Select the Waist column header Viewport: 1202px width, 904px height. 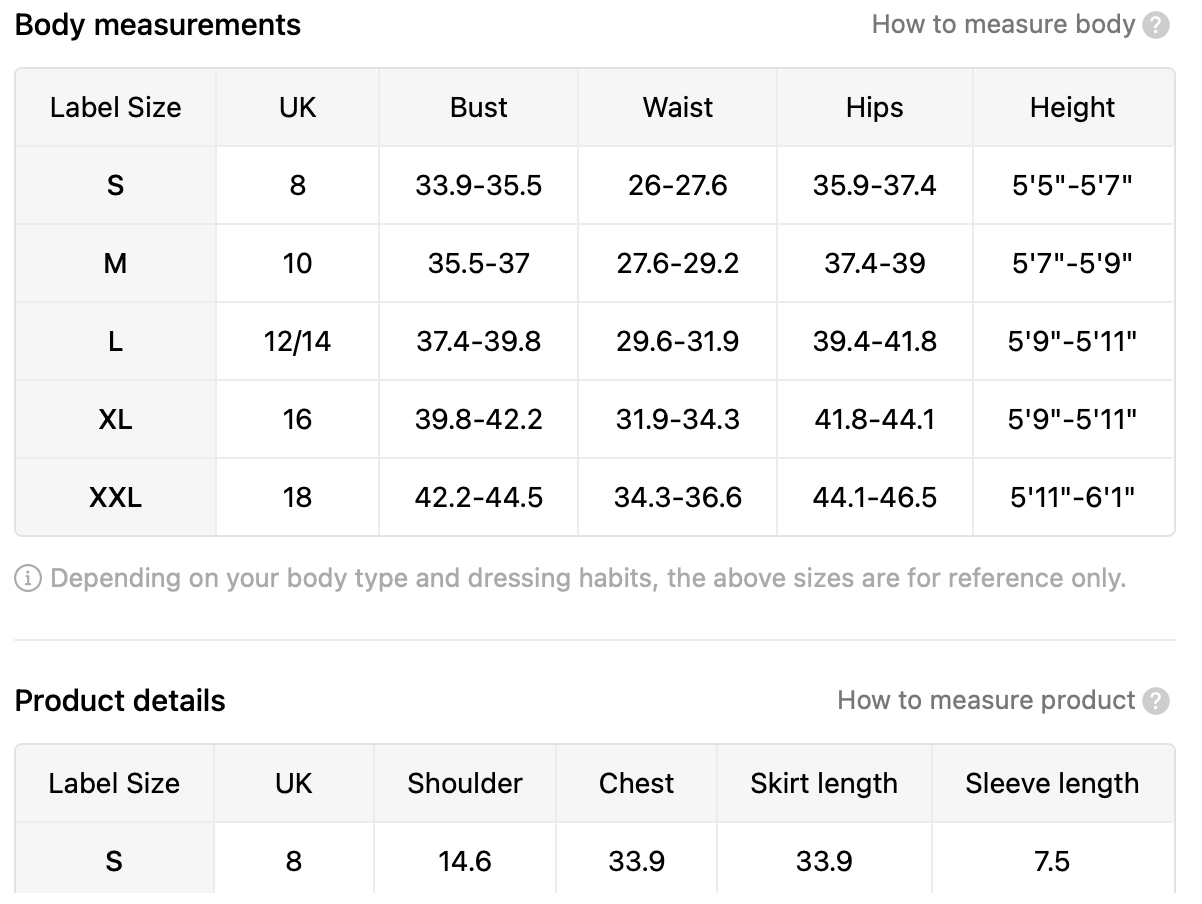tap(678, 108)
